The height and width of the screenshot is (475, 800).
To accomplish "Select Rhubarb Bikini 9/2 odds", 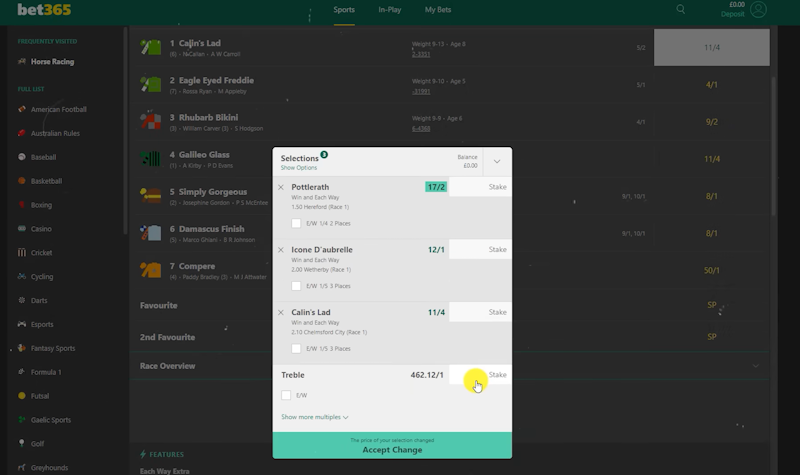I will [712, 122].
